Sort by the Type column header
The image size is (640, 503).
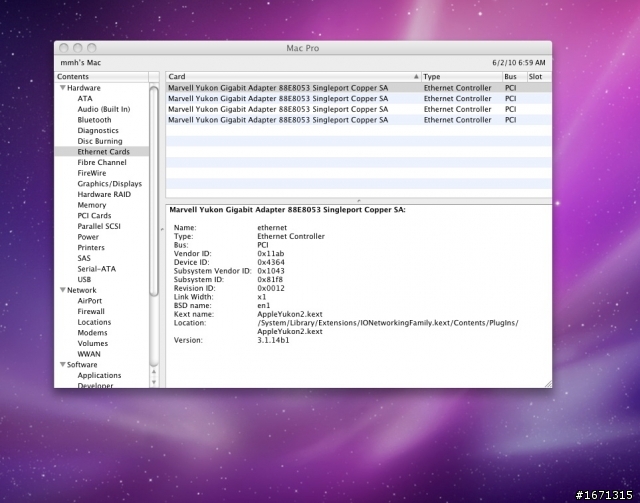(462, 76)
